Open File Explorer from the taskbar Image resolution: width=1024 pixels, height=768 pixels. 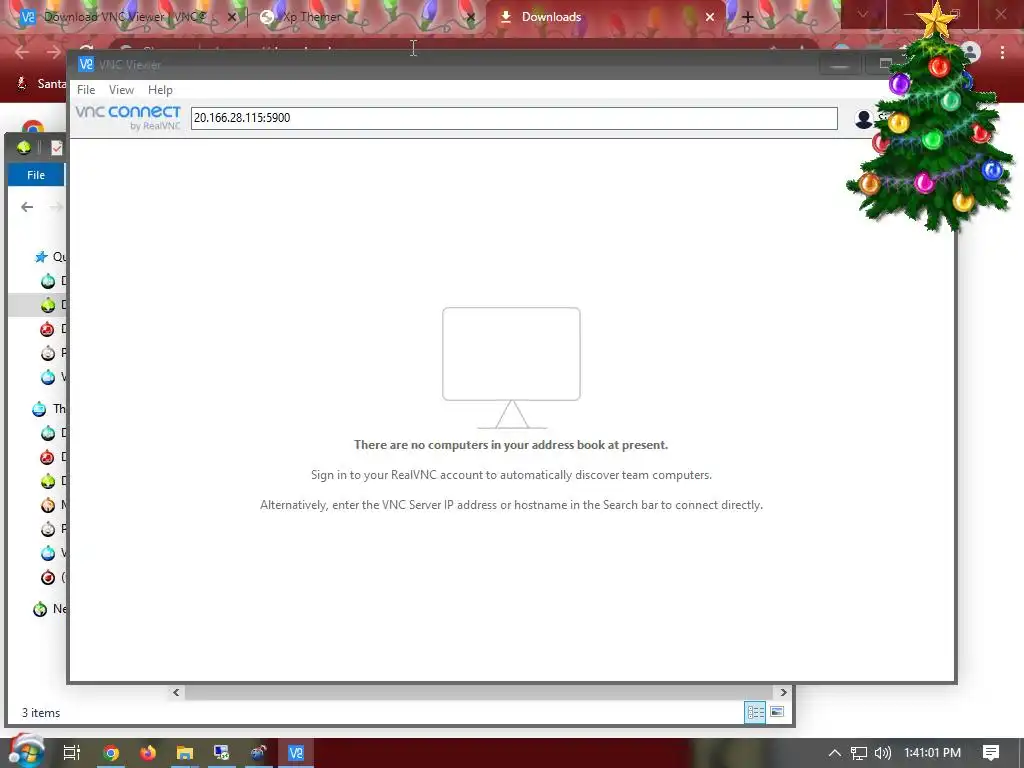[185, 753]
